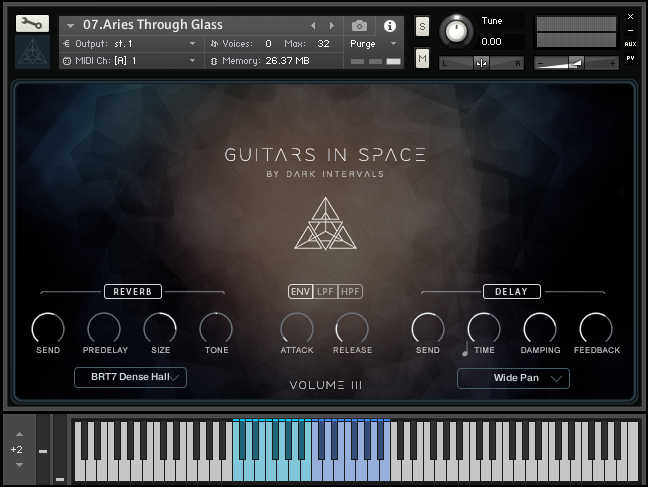The image size is (648, 487).
Task: Solo the instrument with the S button
Action: pyautogui.click(x=422, y=26)
